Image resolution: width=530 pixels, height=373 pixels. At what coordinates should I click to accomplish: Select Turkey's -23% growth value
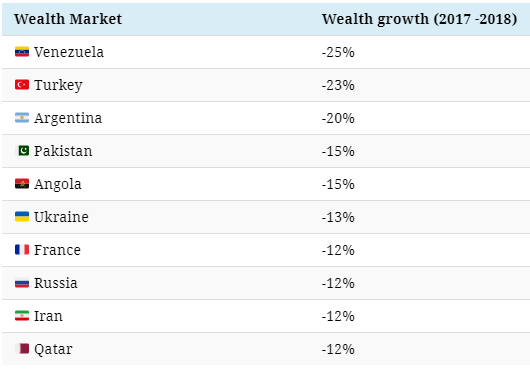[x=338, y=85]
